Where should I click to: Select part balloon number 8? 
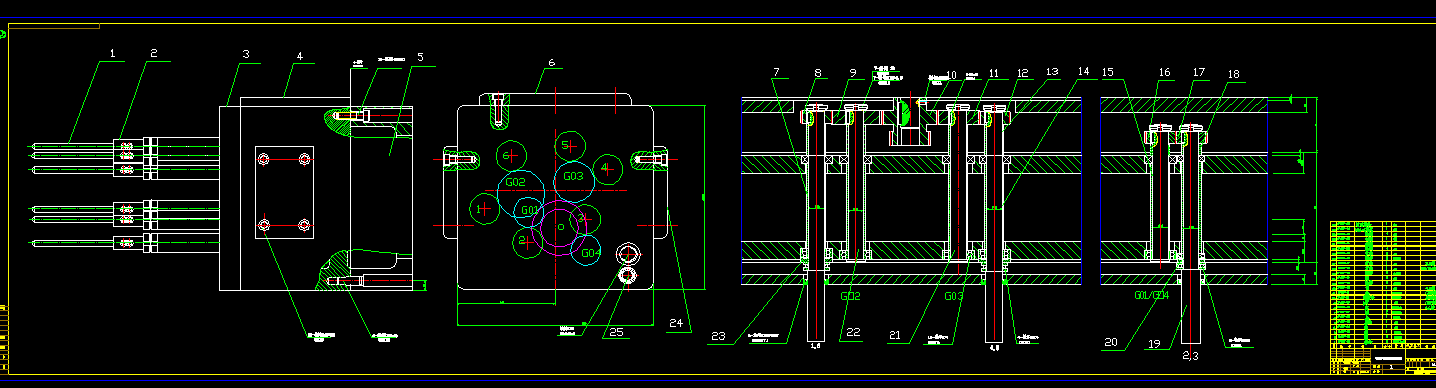[818, 73]
